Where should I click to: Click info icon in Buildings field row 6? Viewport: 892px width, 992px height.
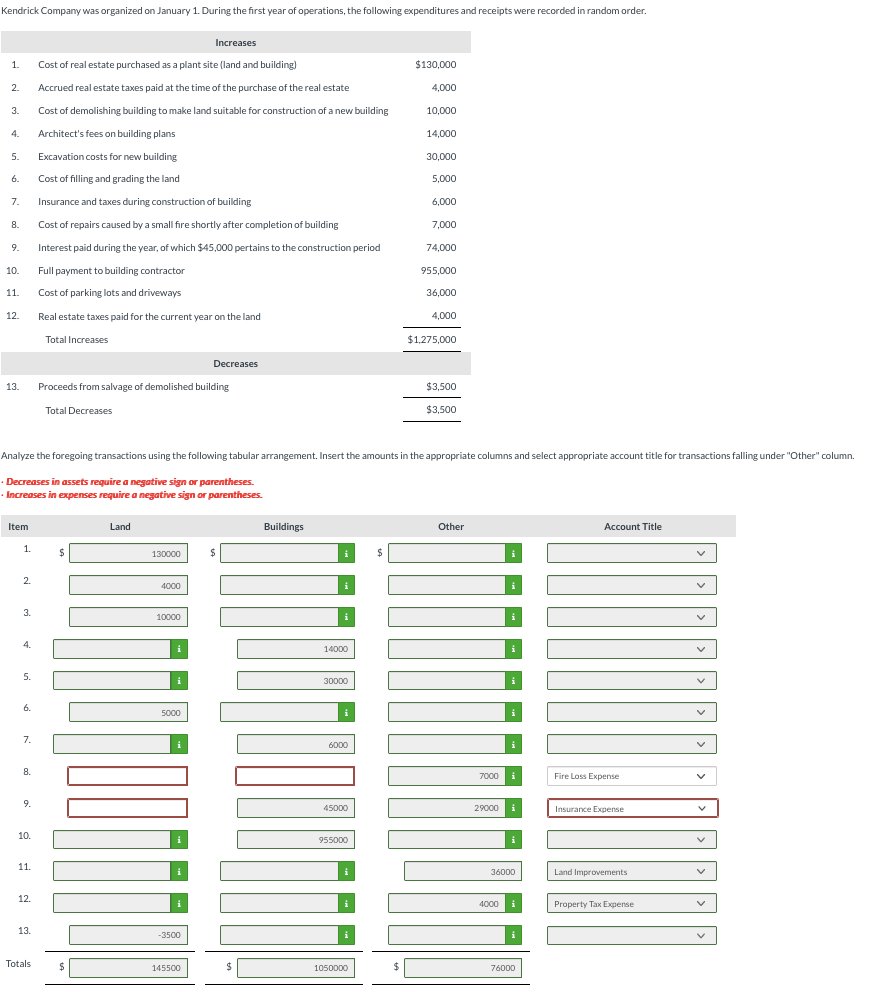(x=346, y=712)
